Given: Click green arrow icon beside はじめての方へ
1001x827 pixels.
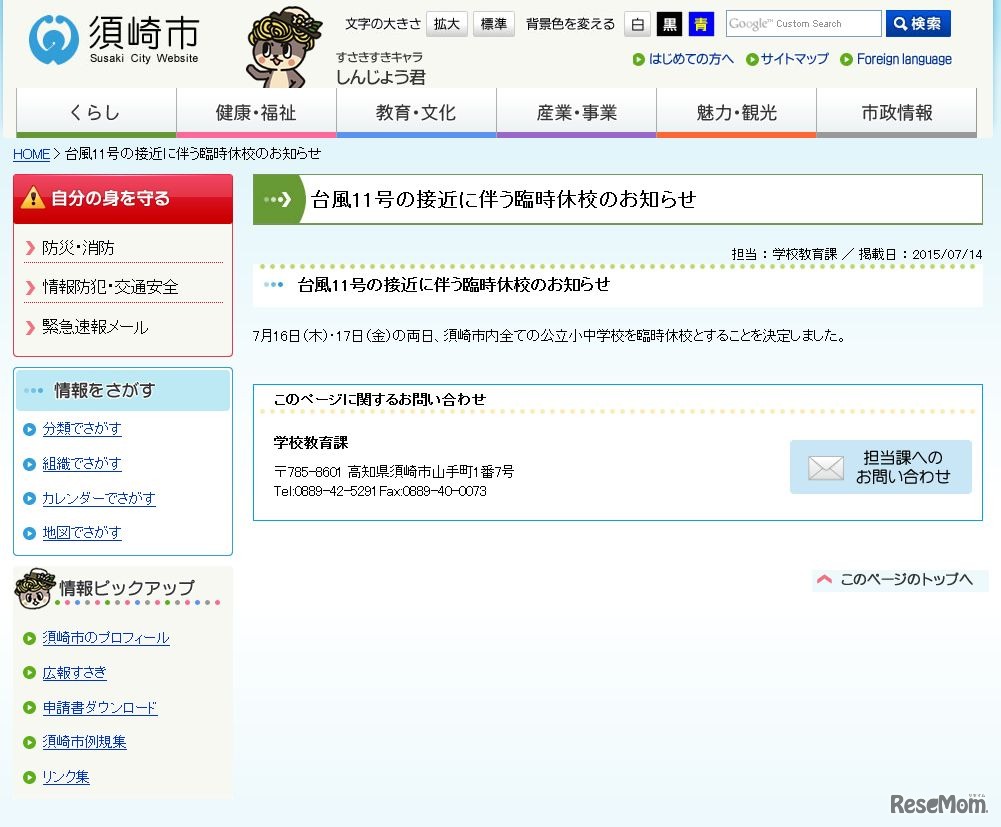Looking at the screenshot, I should click(638, 59).
